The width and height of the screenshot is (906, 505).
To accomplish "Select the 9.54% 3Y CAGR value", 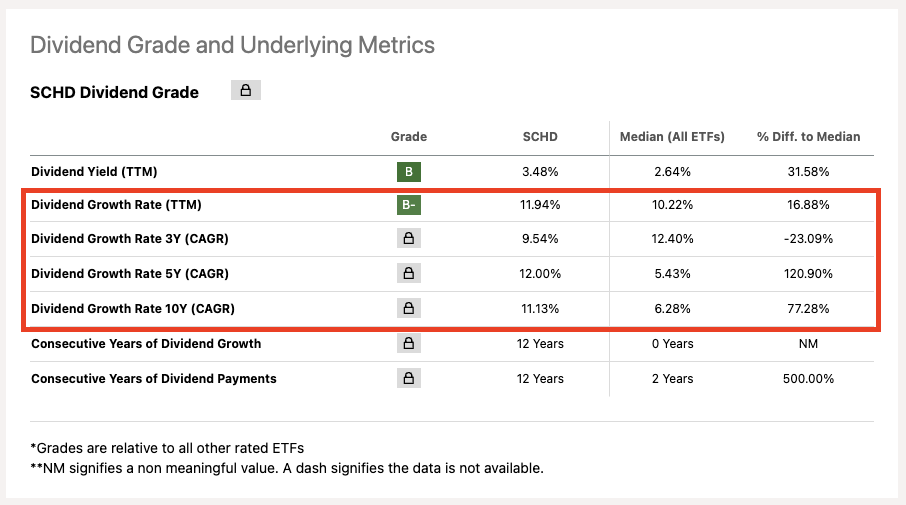I will point(540,239).
